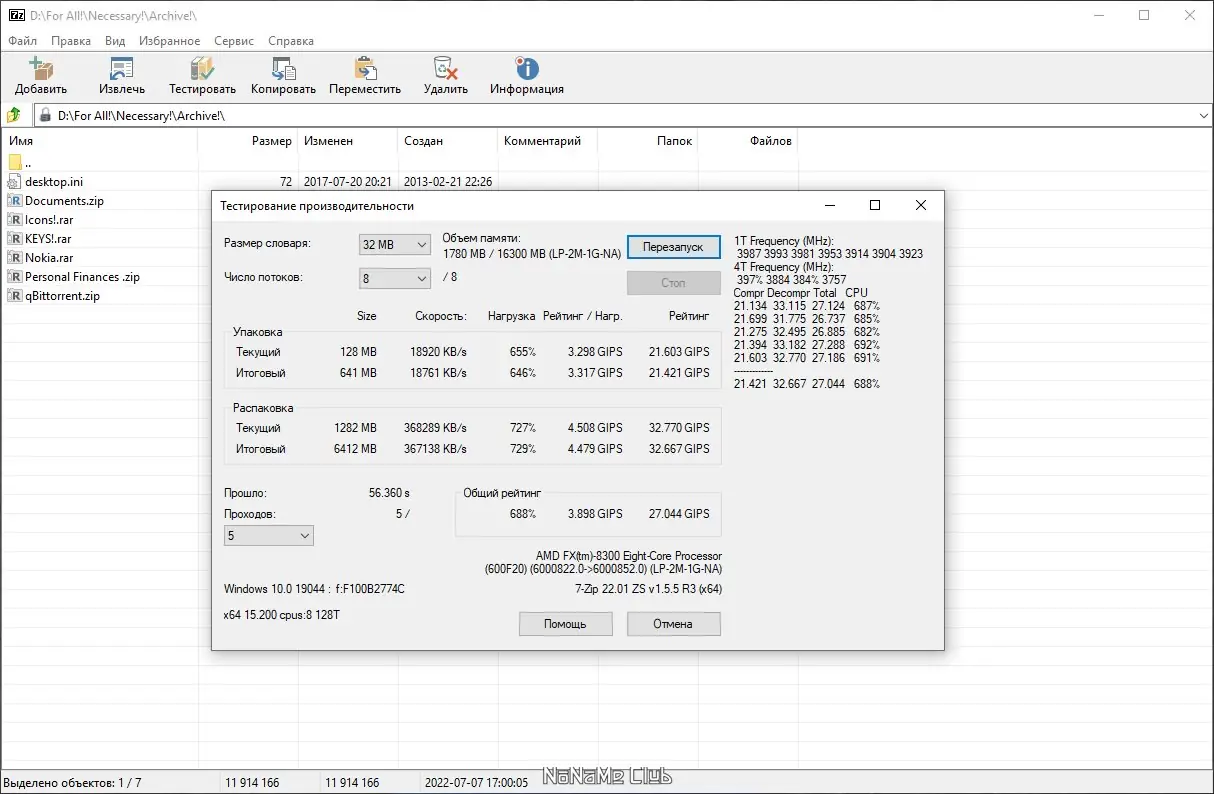Click the '2017-07-20 20:21' modified date cell

(x=347, y=182)
